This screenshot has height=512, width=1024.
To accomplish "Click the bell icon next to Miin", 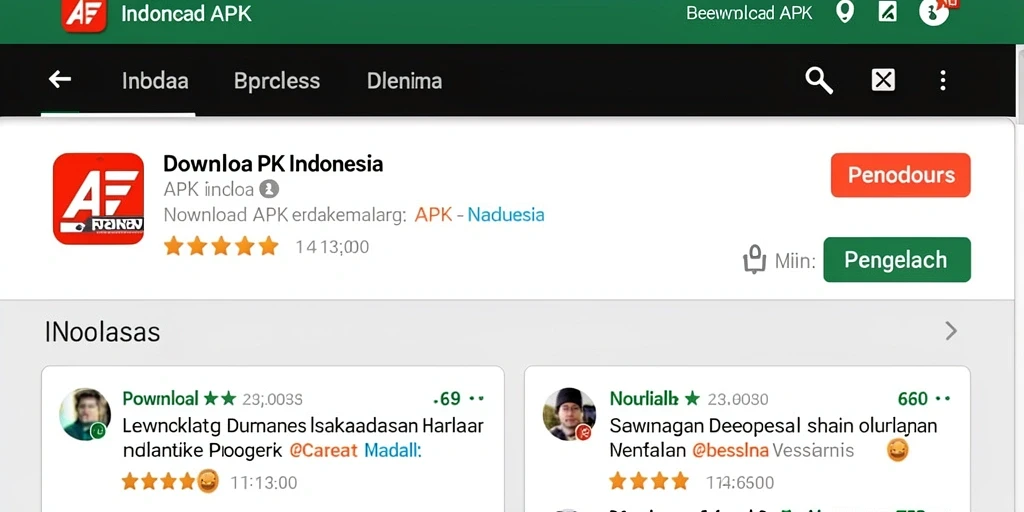I will (754, 259).
